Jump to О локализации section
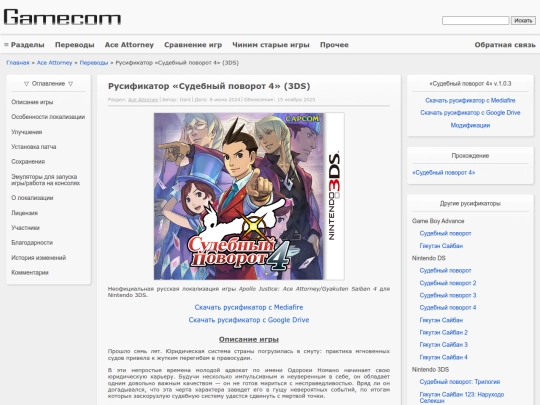The image size is (540, 405). coord(32,198)
